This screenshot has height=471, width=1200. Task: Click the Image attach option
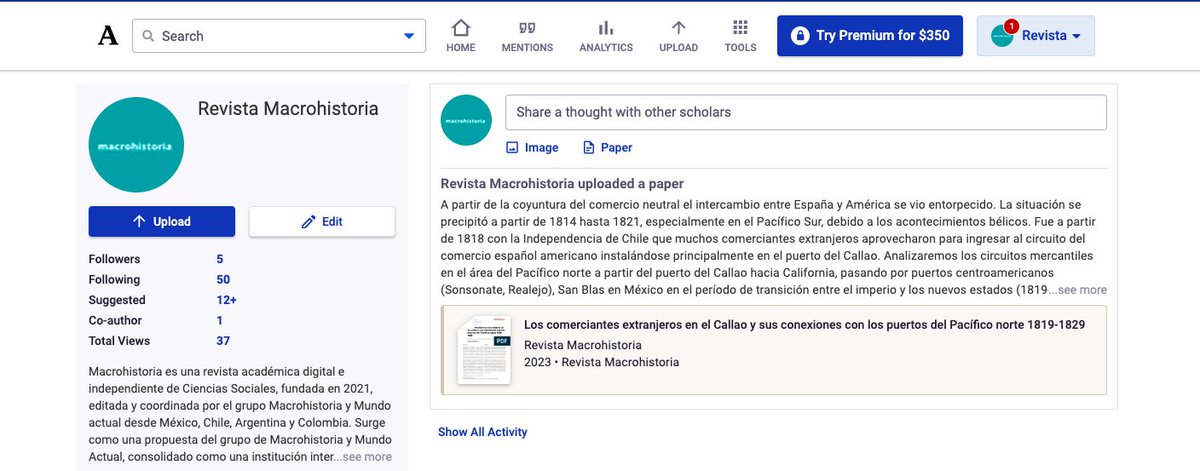tap(532, 148)
